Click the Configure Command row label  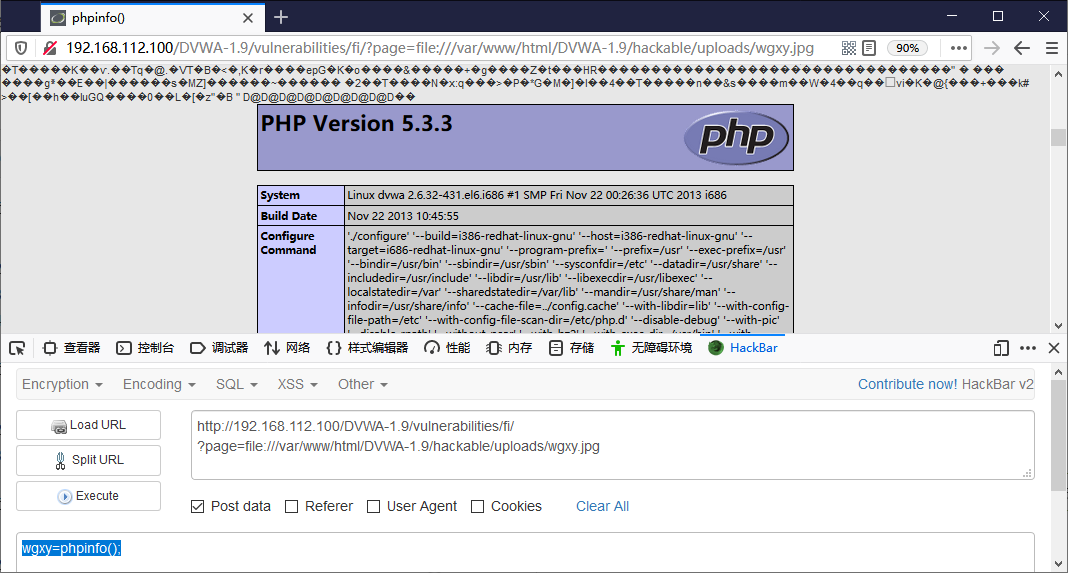(288, 243)
